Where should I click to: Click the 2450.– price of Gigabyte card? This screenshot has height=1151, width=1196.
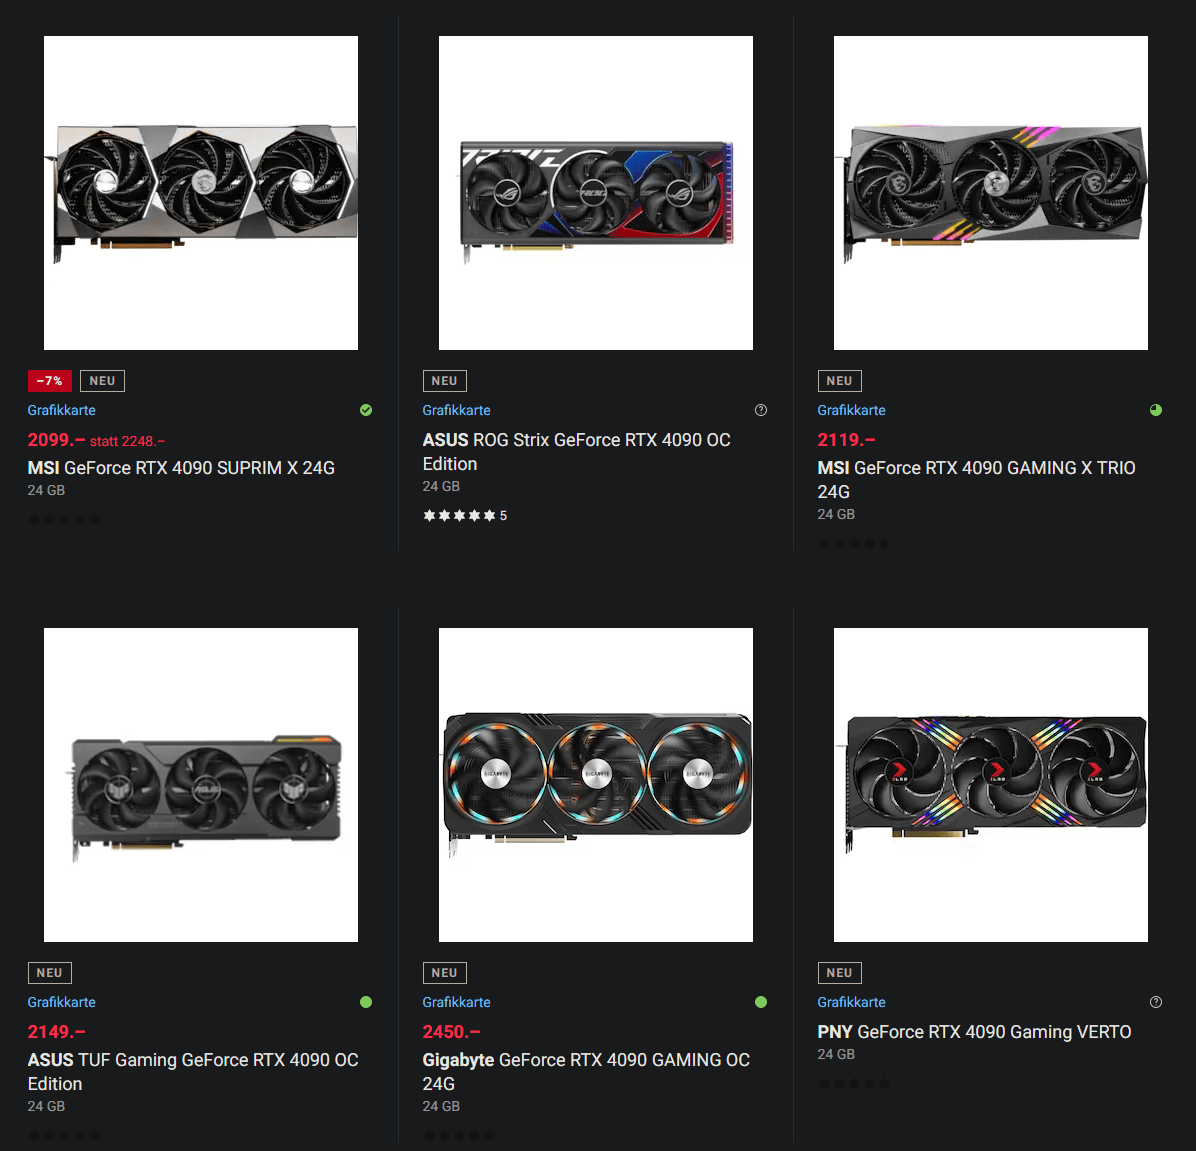pyautogui.click(x=451, y=1032)
